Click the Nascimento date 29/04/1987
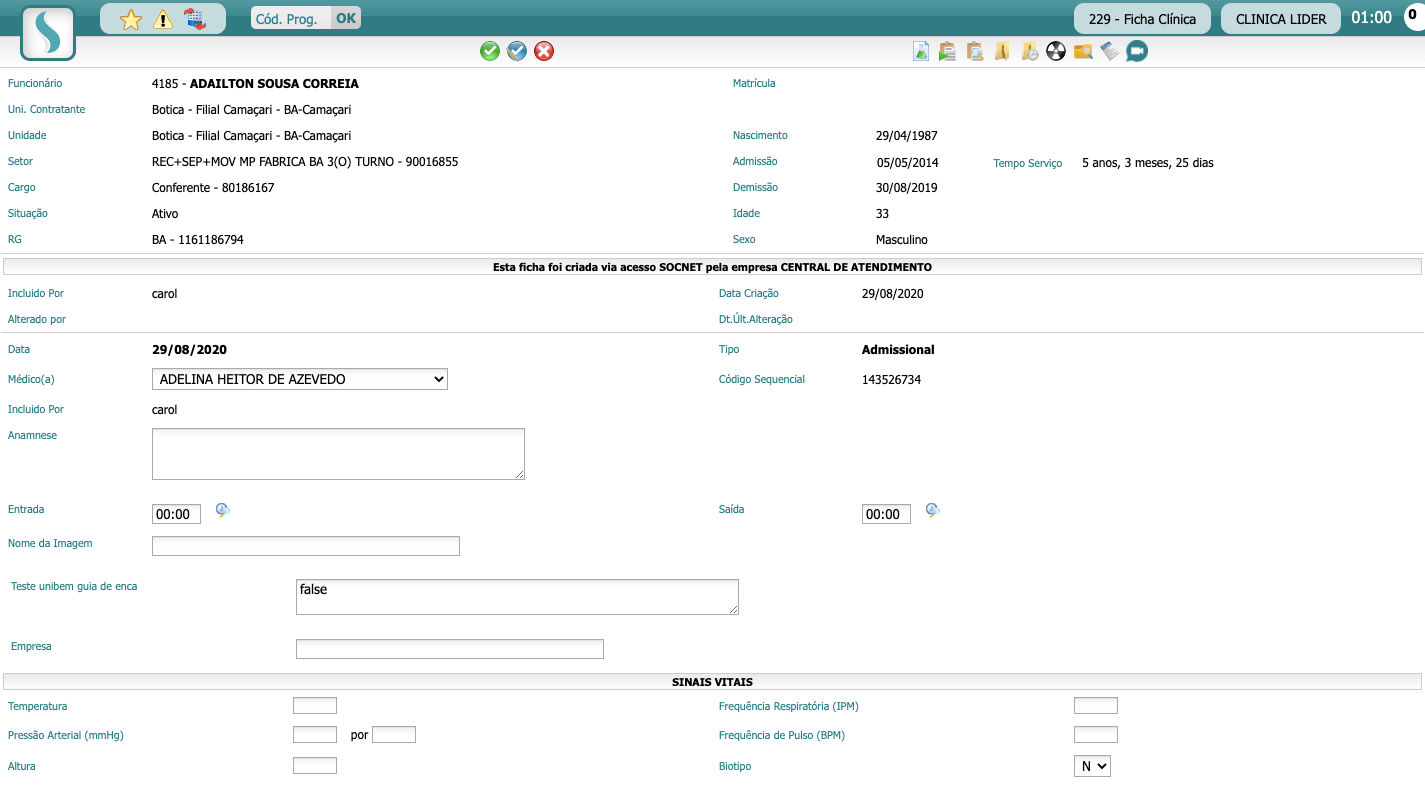The width and height of the screenshot is (1425, 789). 907,136
